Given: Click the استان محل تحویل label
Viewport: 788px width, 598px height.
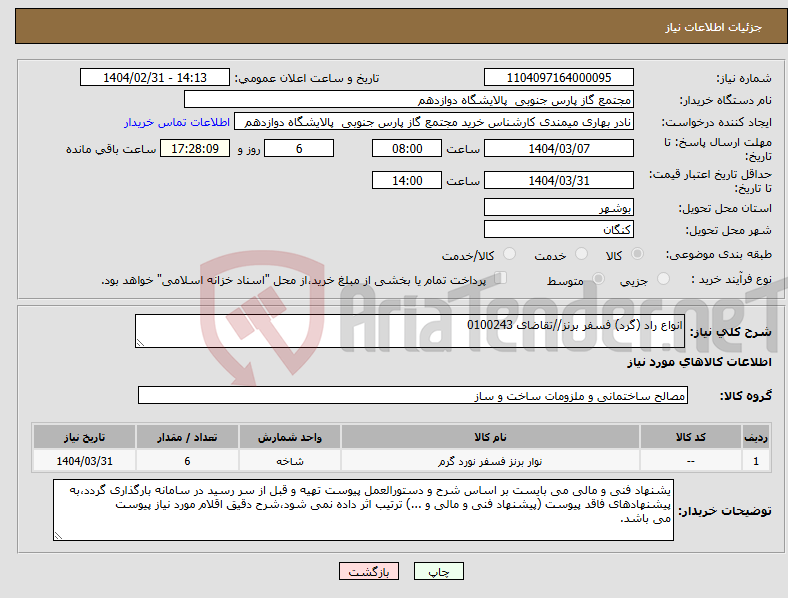Looking at the screenshot, I should pos(725,208).
